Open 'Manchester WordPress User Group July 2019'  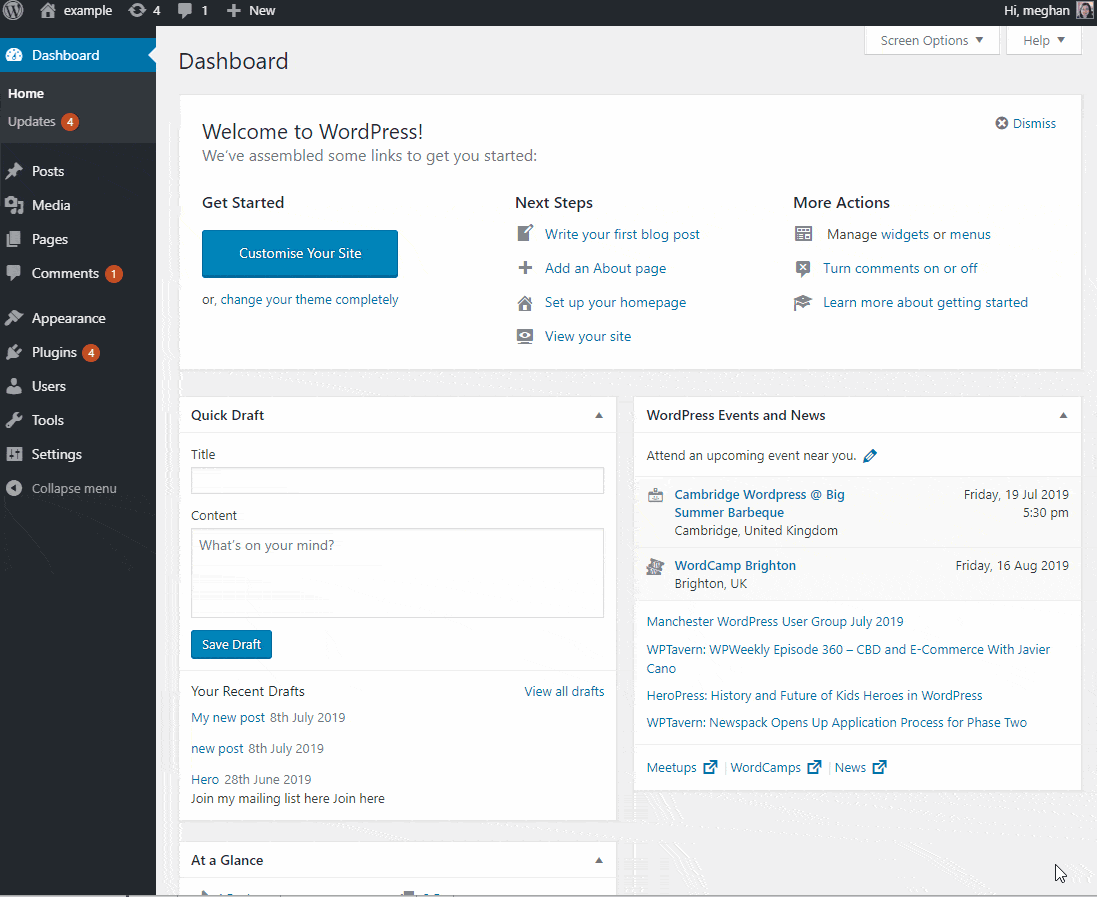click(774, 621)
